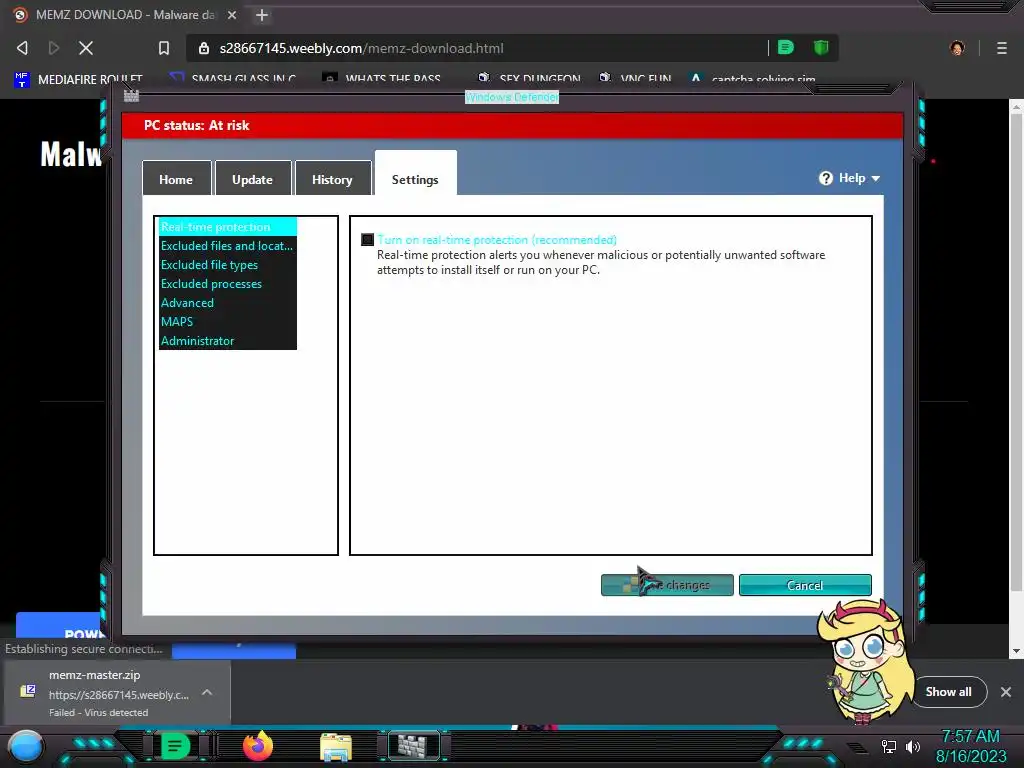Image resolution: width=1024 pixels, height=768 pixels.
Task: Open the green shield extension icon
Action: click(x=821, y=47)
